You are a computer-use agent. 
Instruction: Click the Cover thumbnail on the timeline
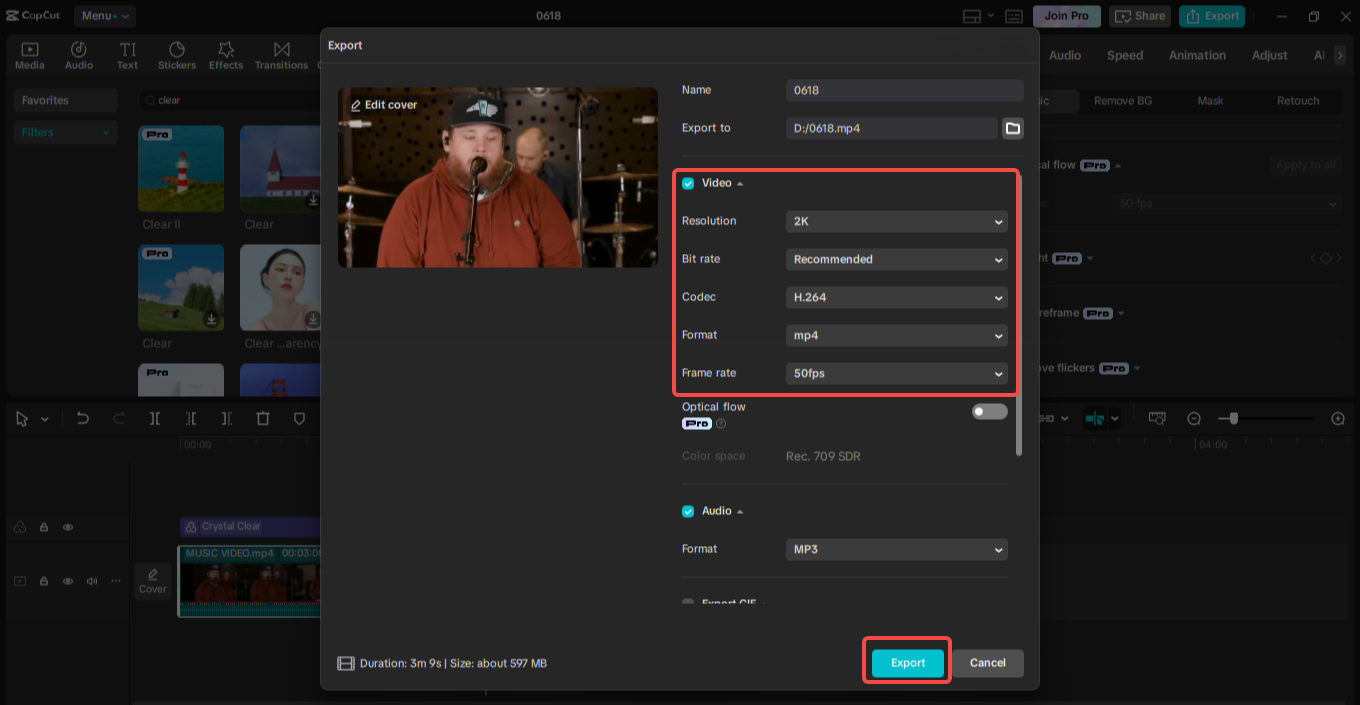152,581
